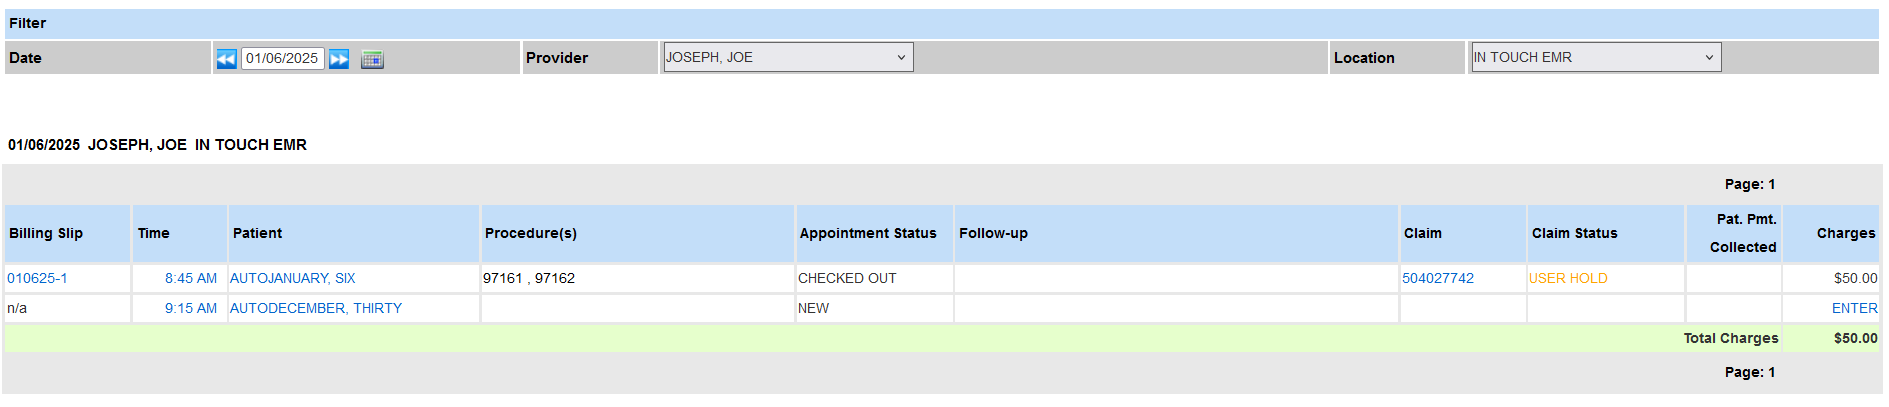Click the USER HOLD claim status
The width and height of the screenshot is (1889, 407).
coord(1568,278)
